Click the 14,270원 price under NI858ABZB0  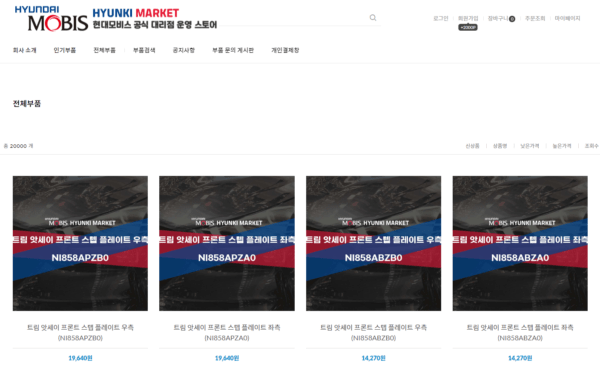tap(373, 358)
